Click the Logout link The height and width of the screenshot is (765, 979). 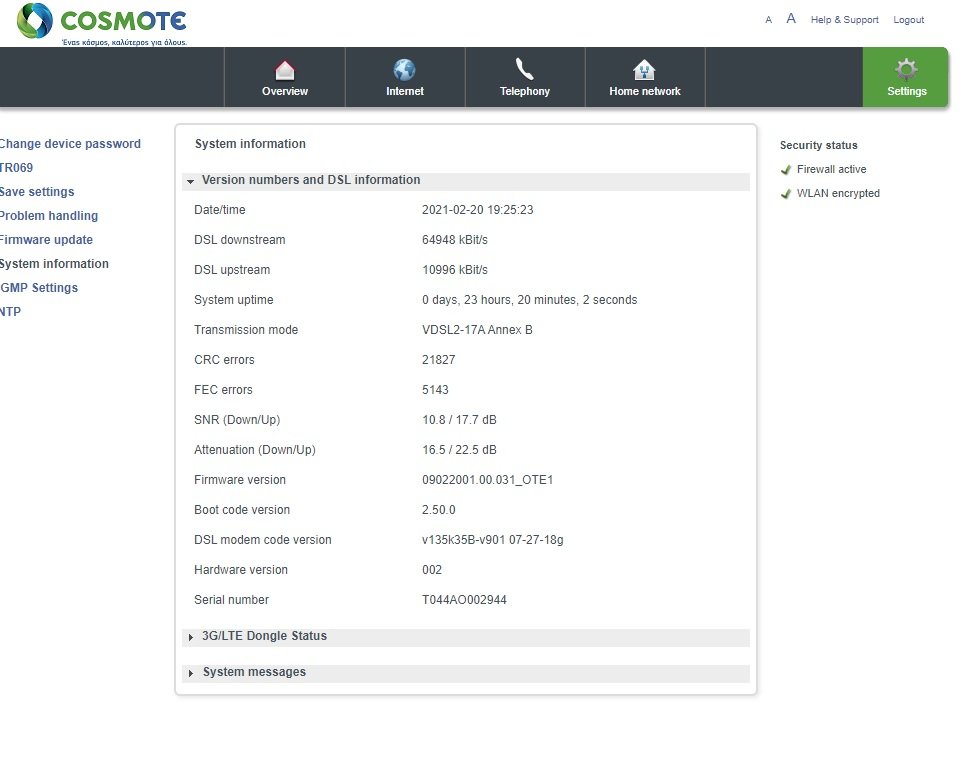pyautogui.click(x=908, y=20)
